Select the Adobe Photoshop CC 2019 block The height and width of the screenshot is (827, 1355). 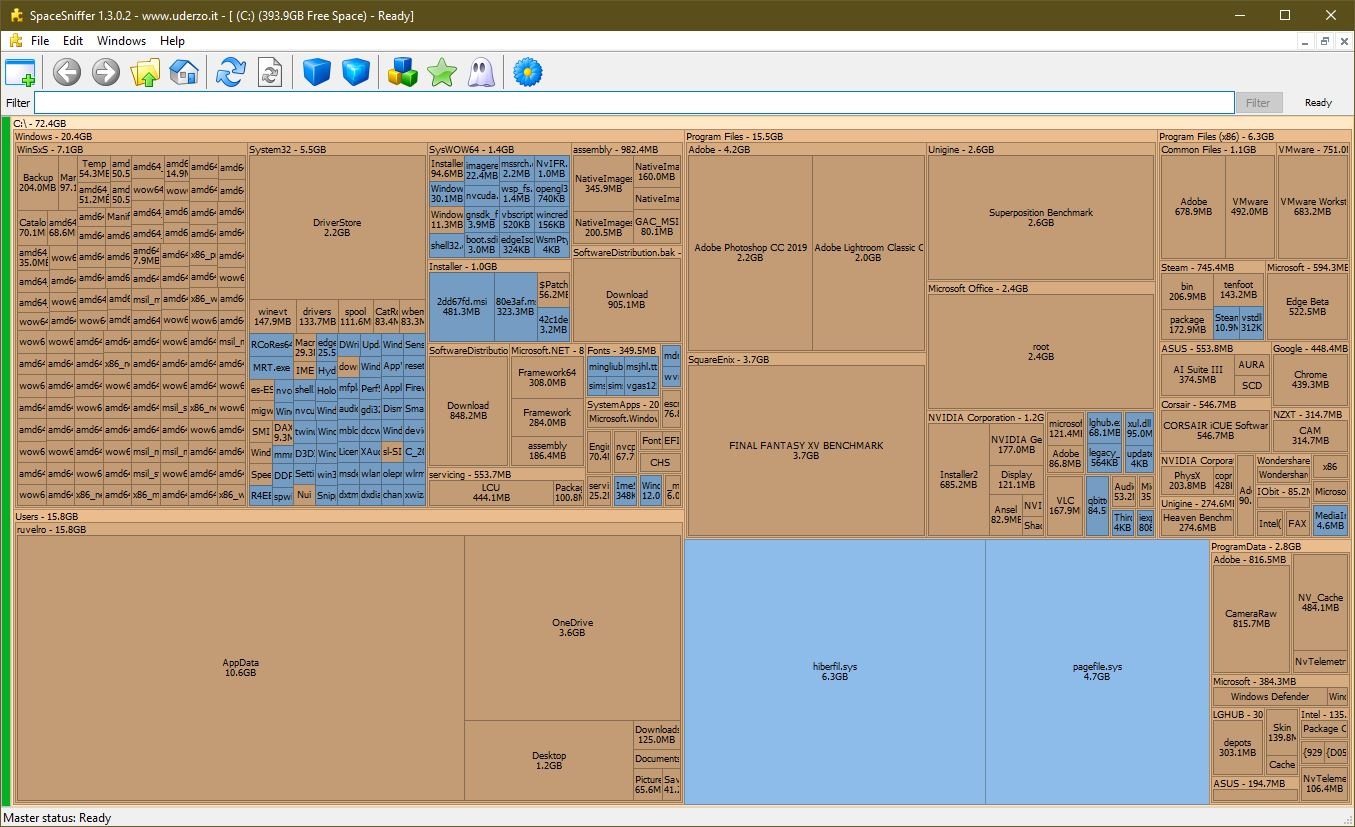click(750, 252)
